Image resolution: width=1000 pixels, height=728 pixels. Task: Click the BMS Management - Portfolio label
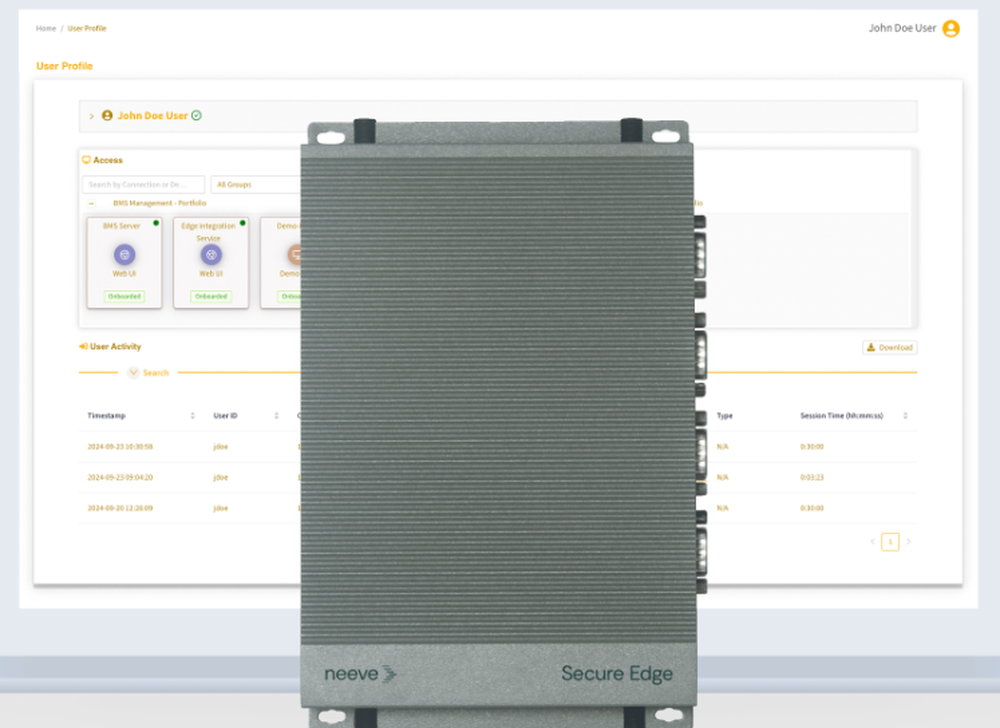[159, 203]
